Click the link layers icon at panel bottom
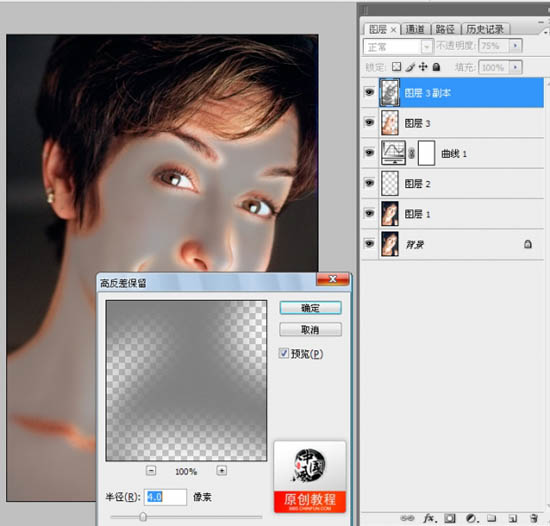The height and width of the screenshot is (526, 550). pyautogui.click(x=407, y=518)
